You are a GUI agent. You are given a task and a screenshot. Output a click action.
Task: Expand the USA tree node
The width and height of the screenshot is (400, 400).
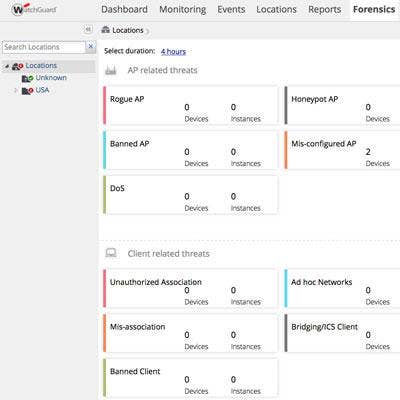(15, 90)
